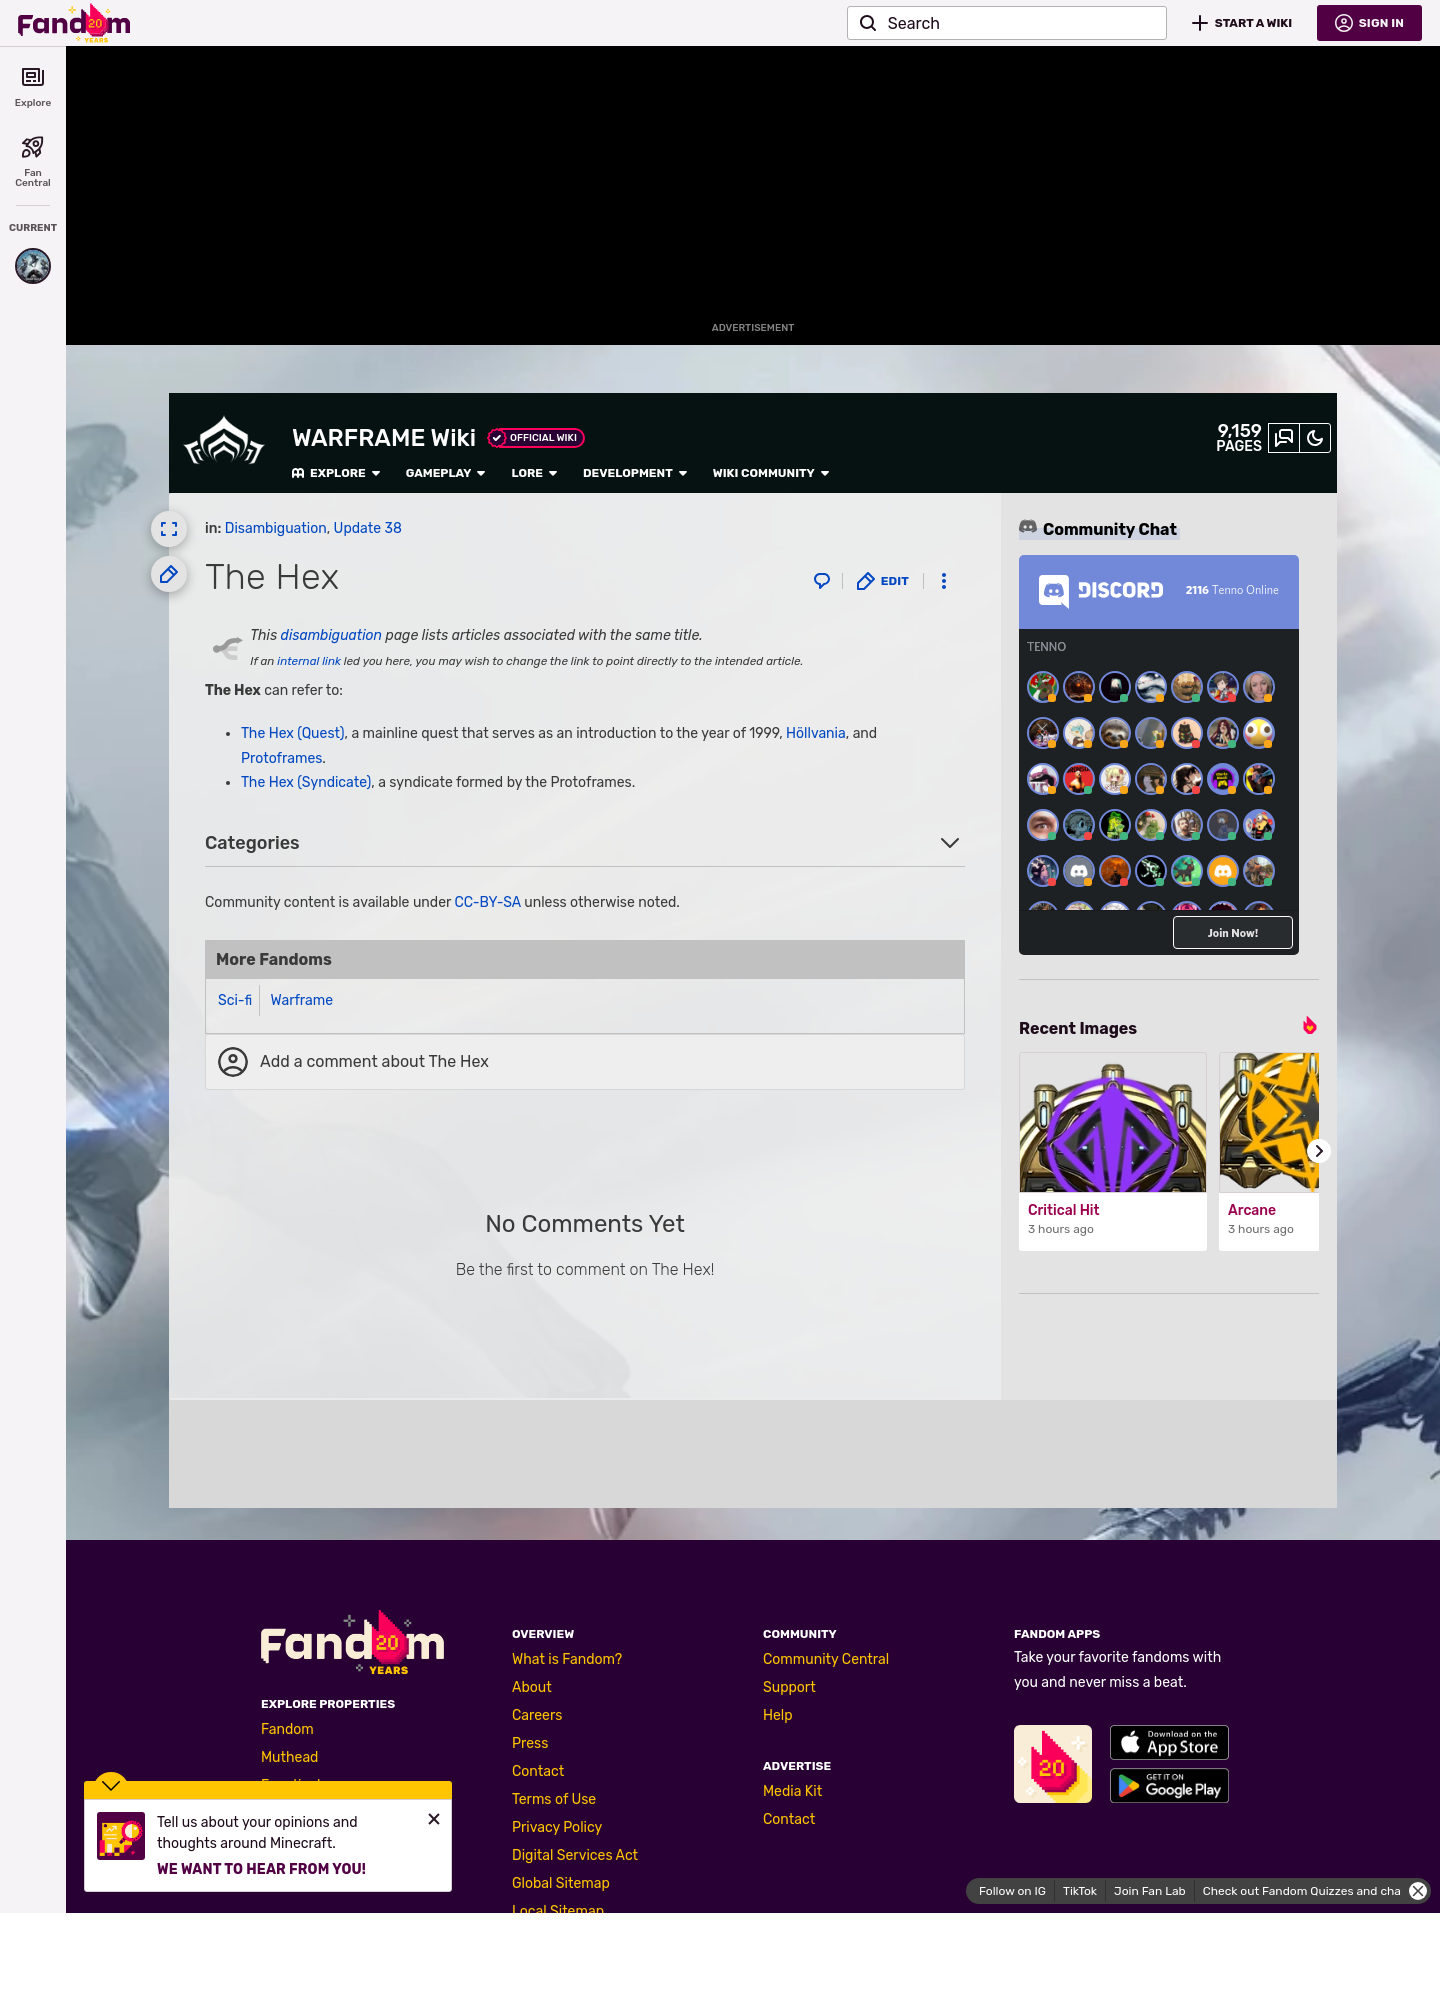The height and width of the screenshot is (2000, 1440).
Task: Follow the Protoframes link
Action: [x=282, y=758]
